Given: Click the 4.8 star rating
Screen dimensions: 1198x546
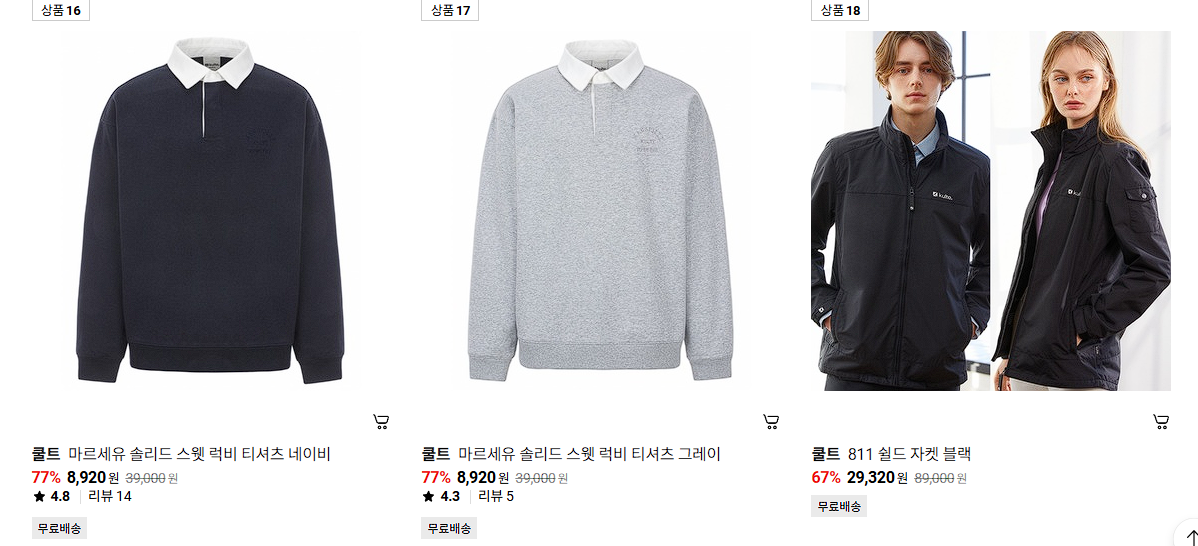Looking at the screenshot, I should coord(51,496).
